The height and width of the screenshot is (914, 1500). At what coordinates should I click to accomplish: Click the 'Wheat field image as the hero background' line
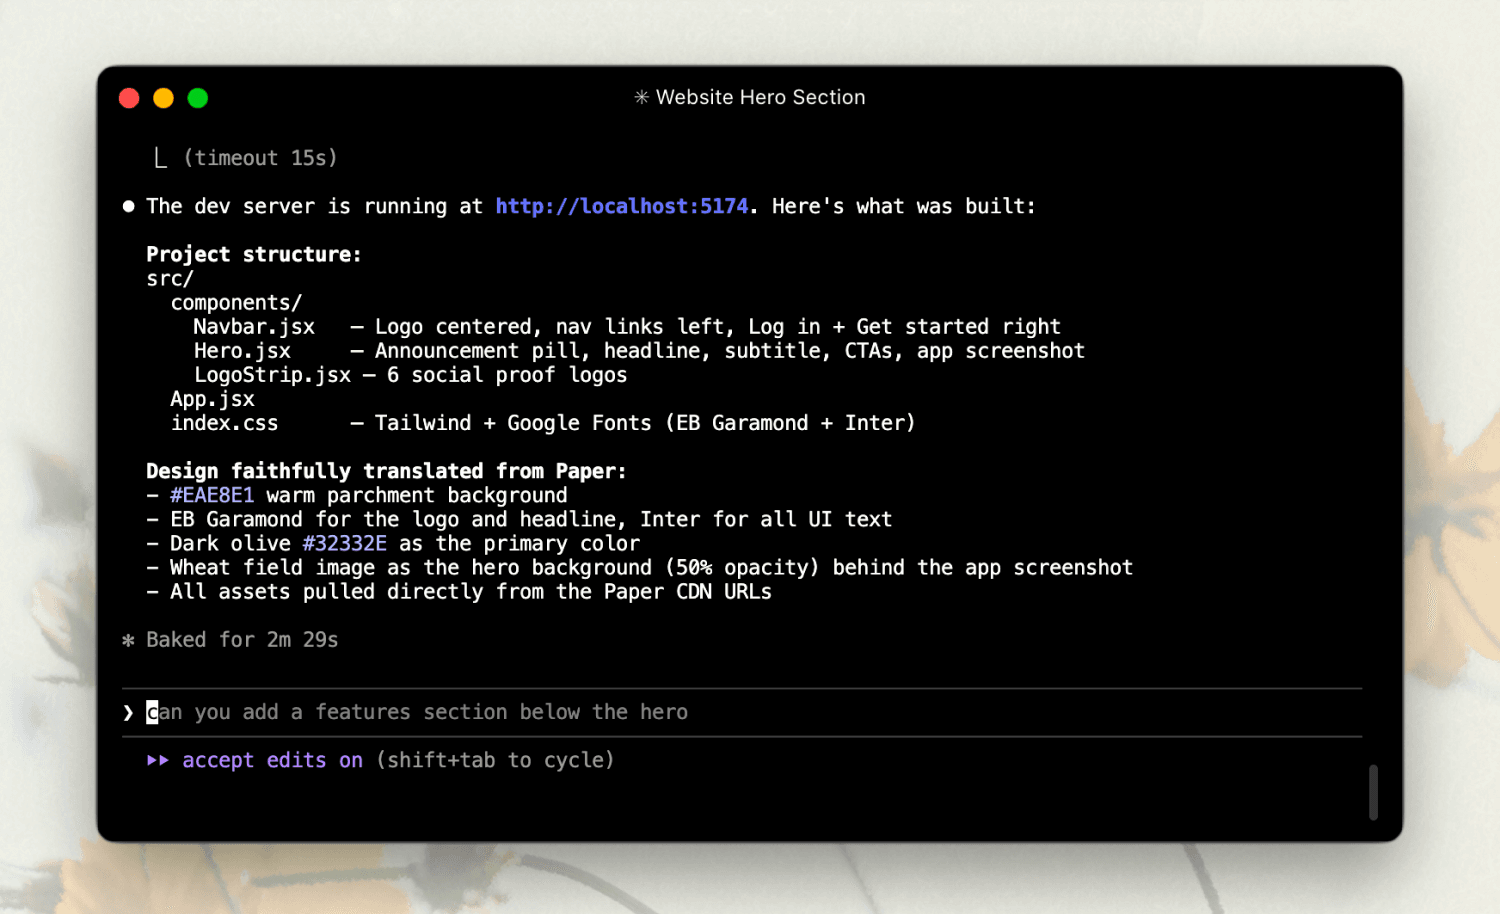[640, 568]
